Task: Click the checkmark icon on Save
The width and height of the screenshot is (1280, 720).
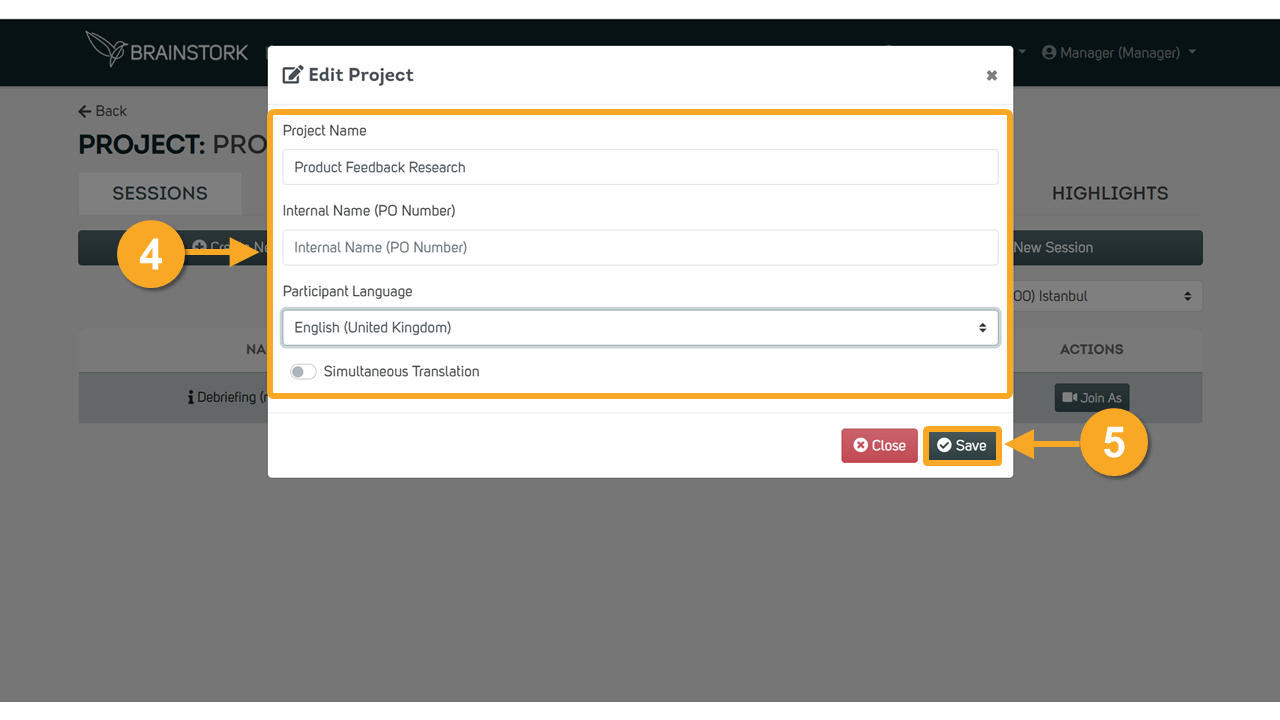Action: (x=944, y=446)
